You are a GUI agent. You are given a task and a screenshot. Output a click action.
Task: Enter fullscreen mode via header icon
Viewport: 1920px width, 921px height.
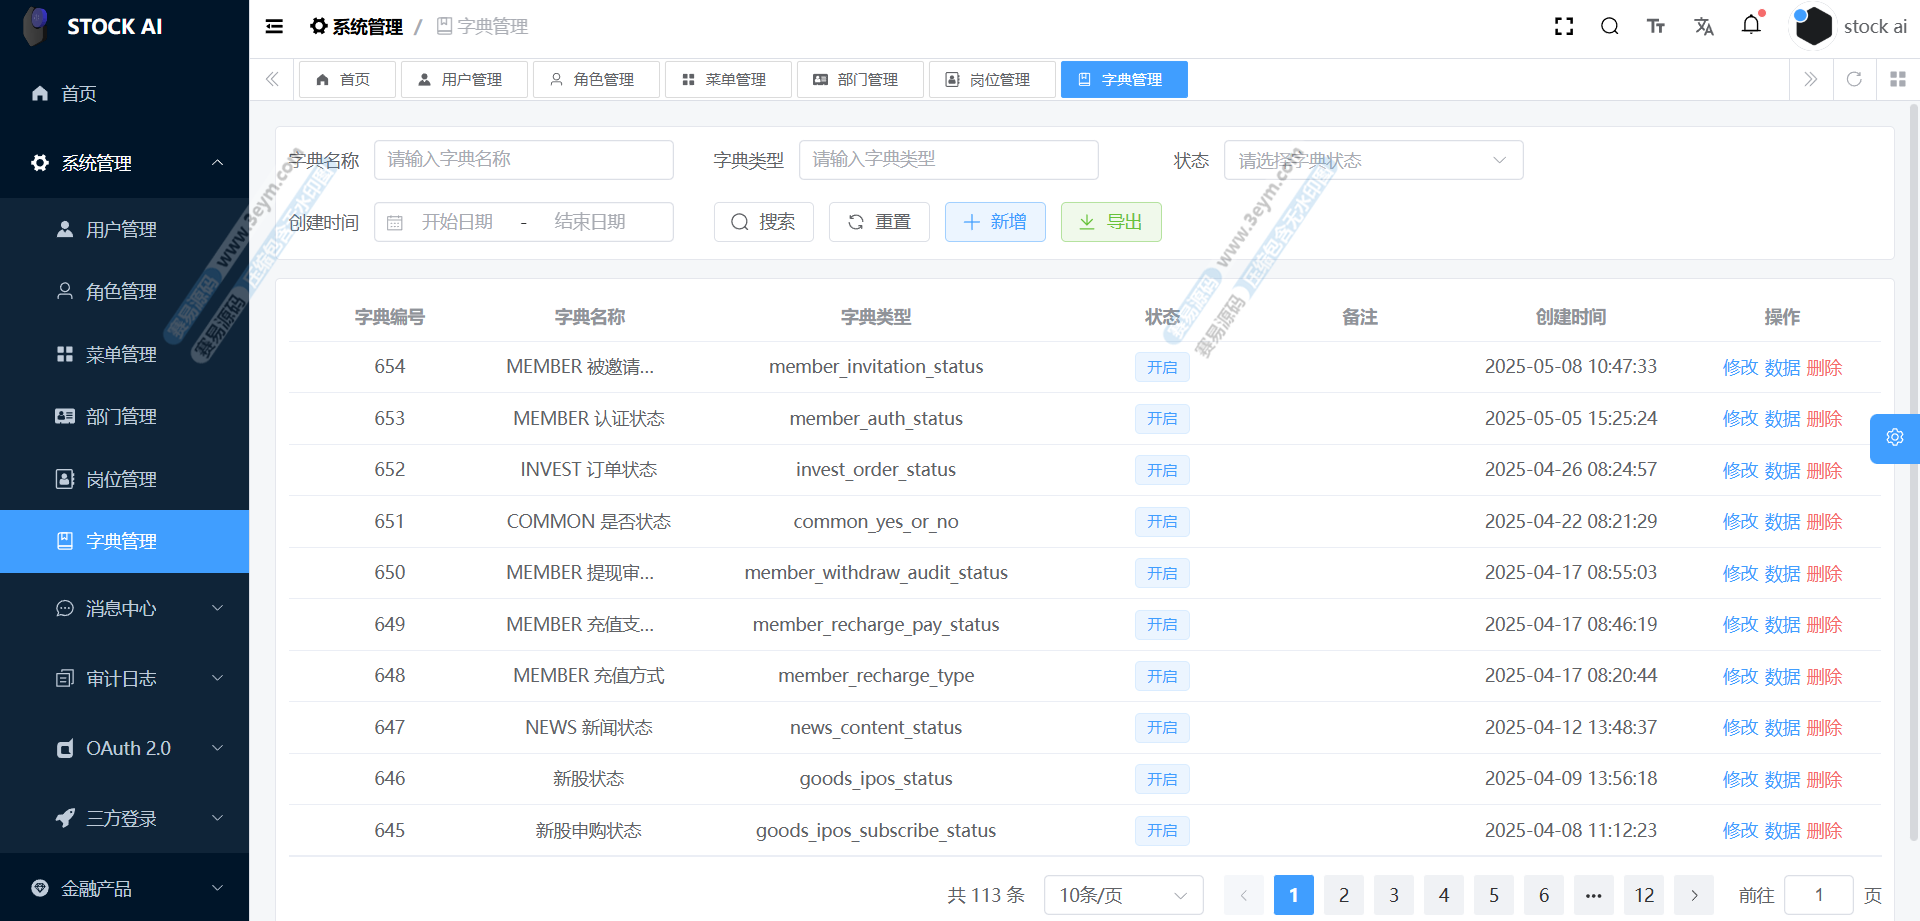tap(1564, 27)
